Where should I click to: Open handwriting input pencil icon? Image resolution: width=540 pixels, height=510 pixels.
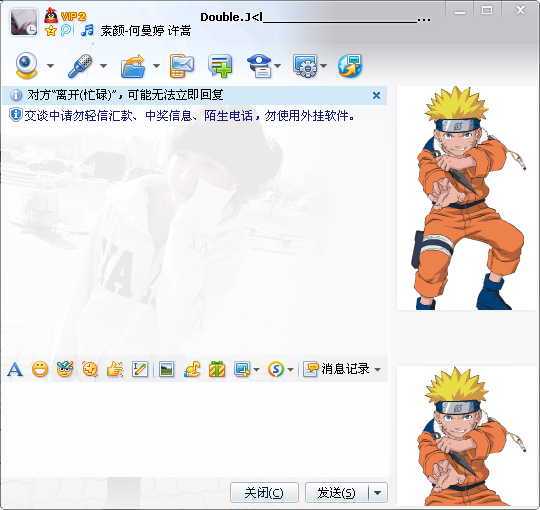[x=140, y=370]
